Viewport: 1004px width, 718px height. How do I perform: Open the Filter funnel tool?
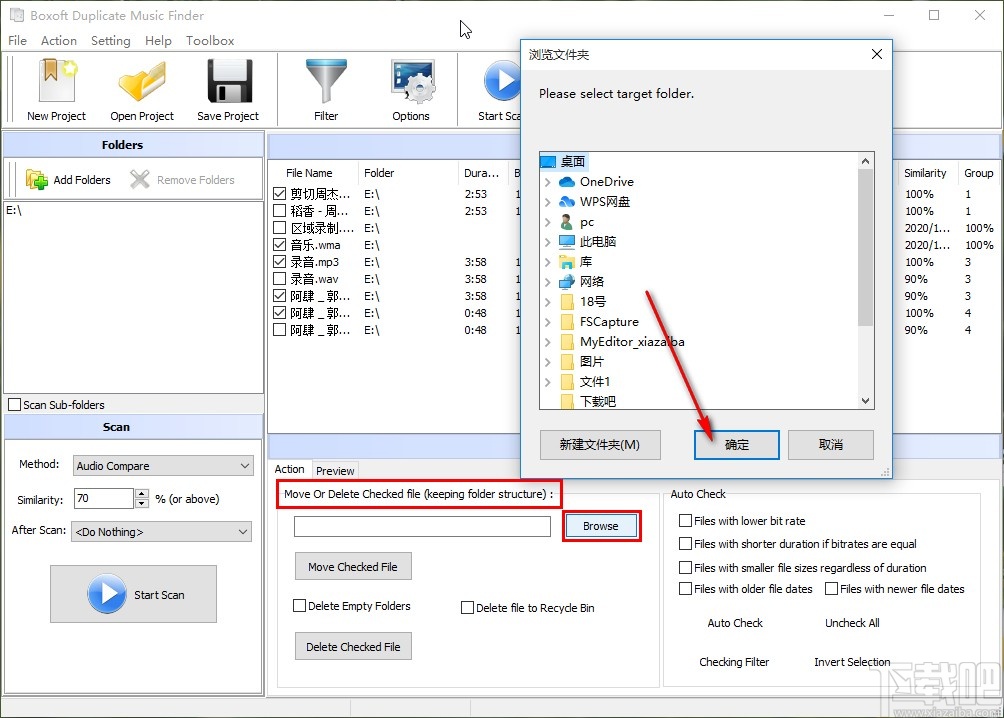click(x=326, y=81)
